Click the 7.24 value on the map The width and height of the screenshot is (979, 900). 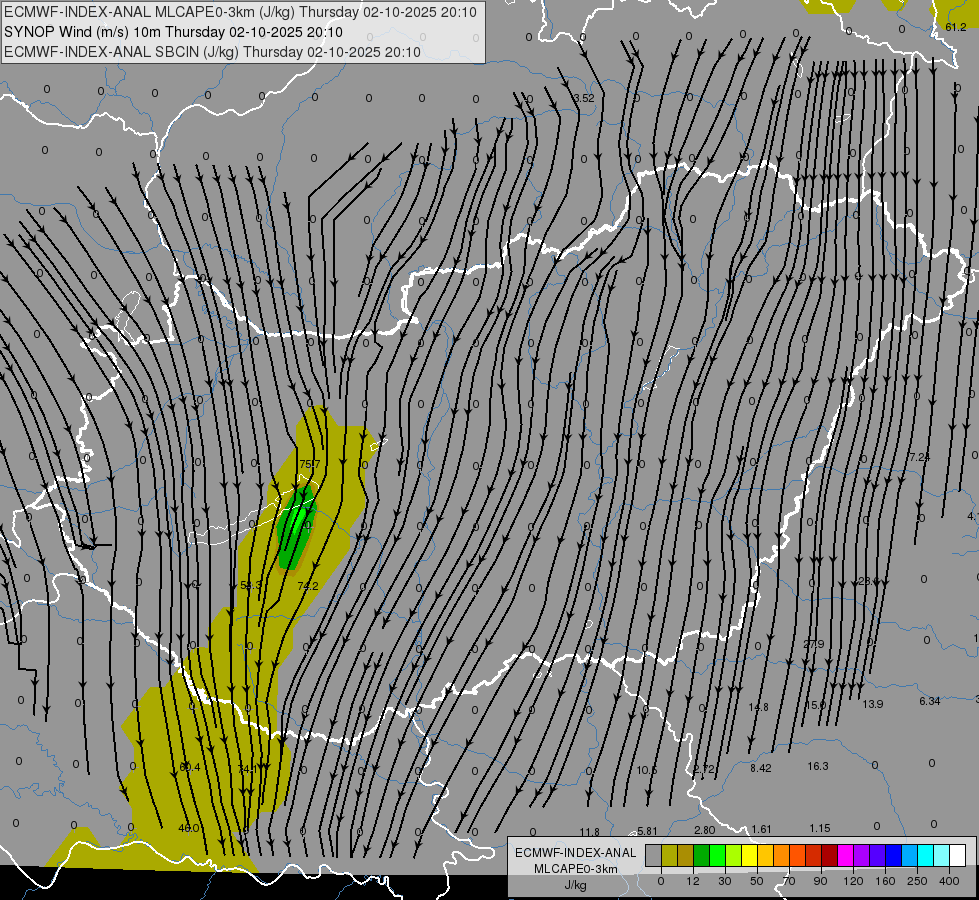click(920, 457)
